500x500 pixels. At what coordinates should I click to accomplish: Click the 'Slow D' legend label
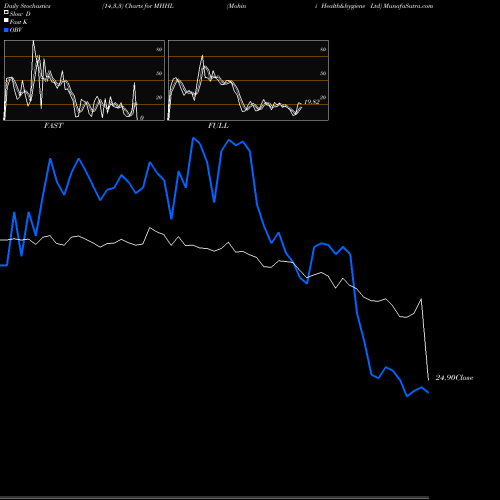(20, 14)
